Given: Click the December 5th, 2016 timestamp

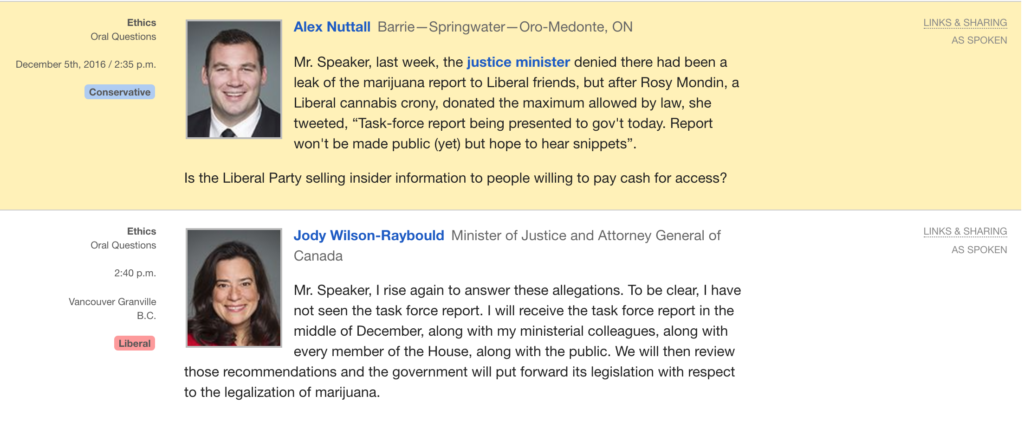Looking at the screenshot, I should point(86,65).
